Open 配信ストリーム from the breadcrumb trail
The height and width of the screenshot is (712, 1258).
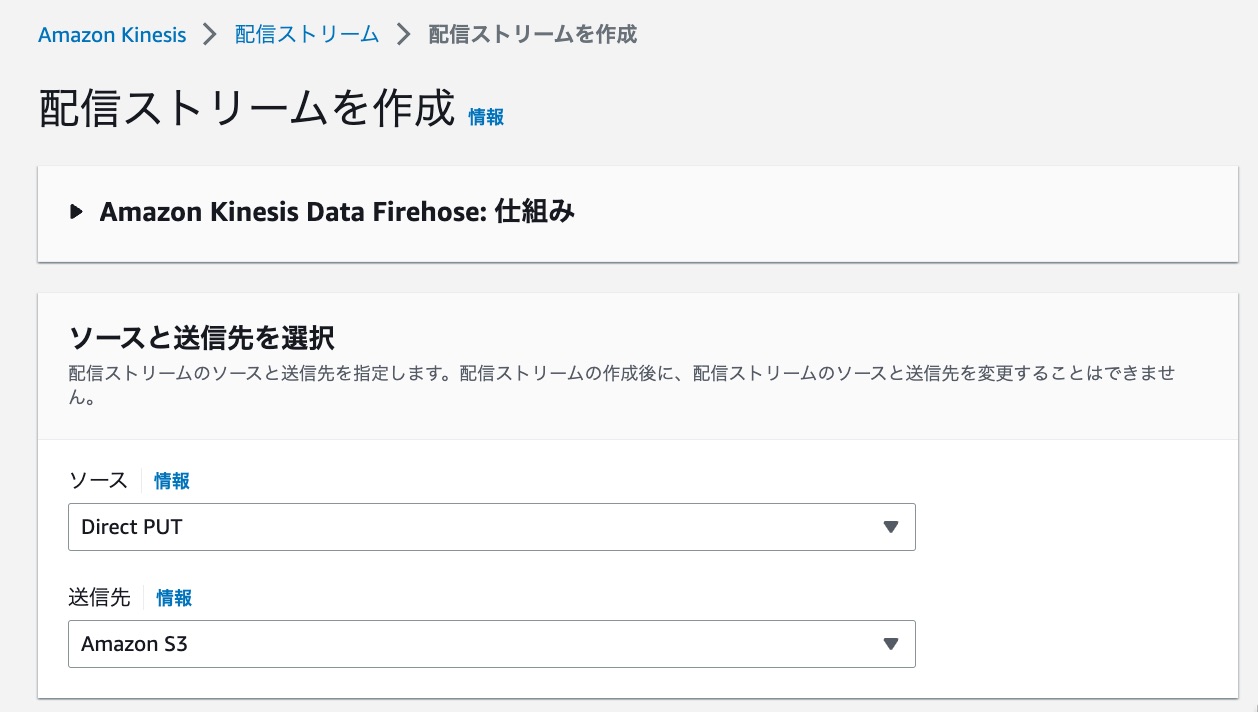[x=306, y=34]
